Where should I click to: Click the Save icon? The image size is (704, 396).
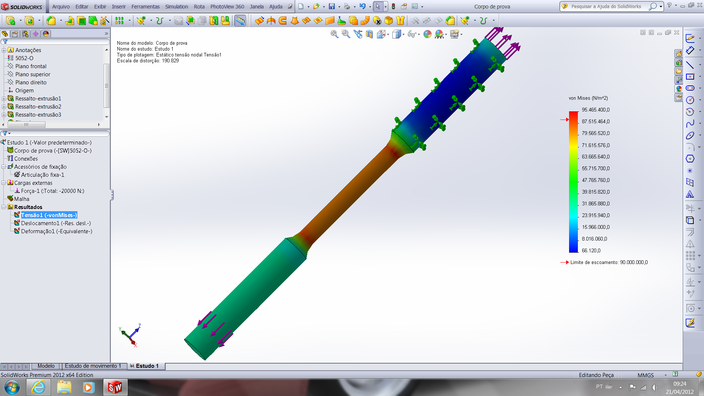coord(331,6)
